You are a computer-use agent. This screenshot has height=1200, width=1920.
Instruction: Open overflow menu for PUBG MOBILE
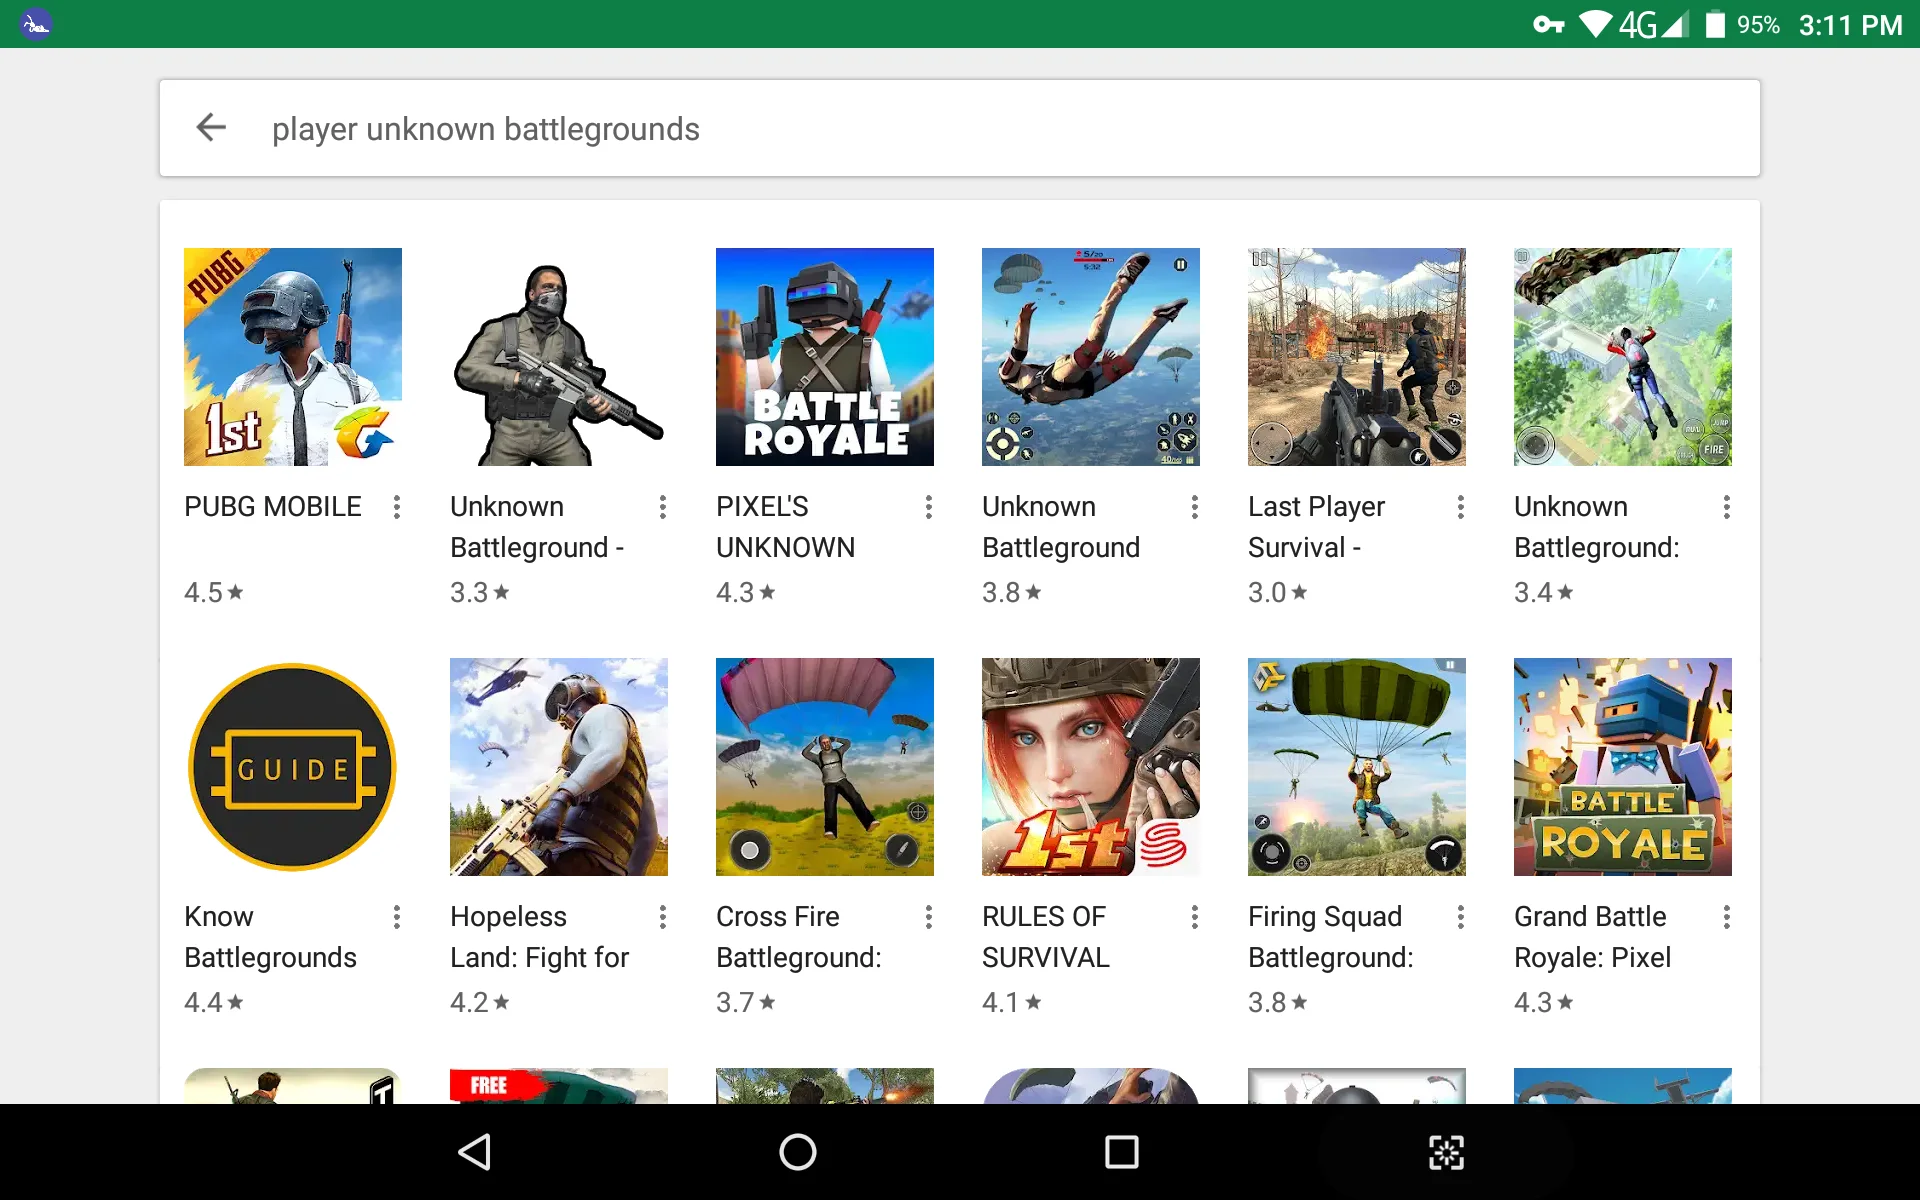click(397, 507)
